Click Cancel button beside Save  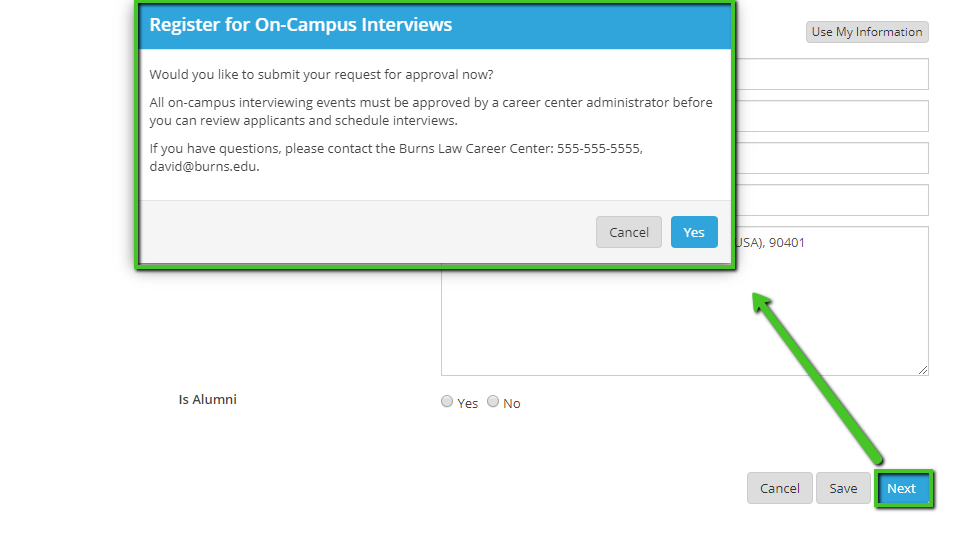pyautogui.click(x=779, y=488)
